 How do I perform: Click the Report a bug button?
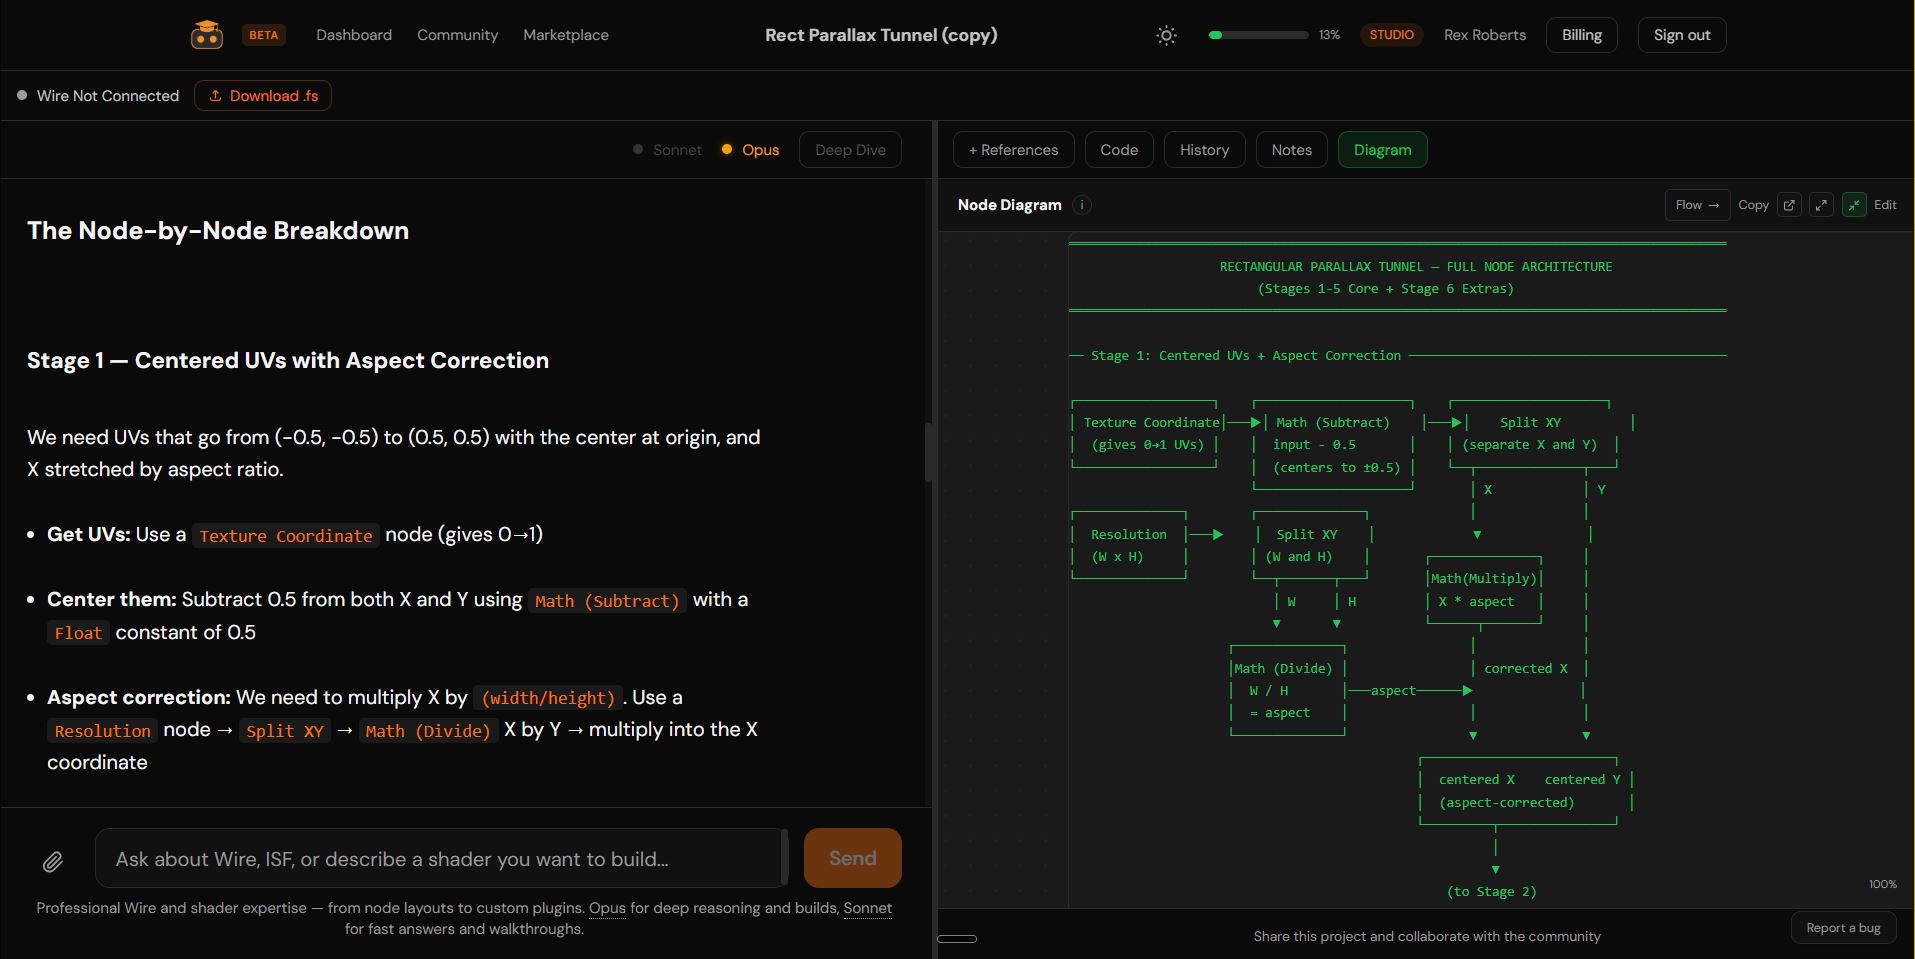click(x=1843, y=928)
